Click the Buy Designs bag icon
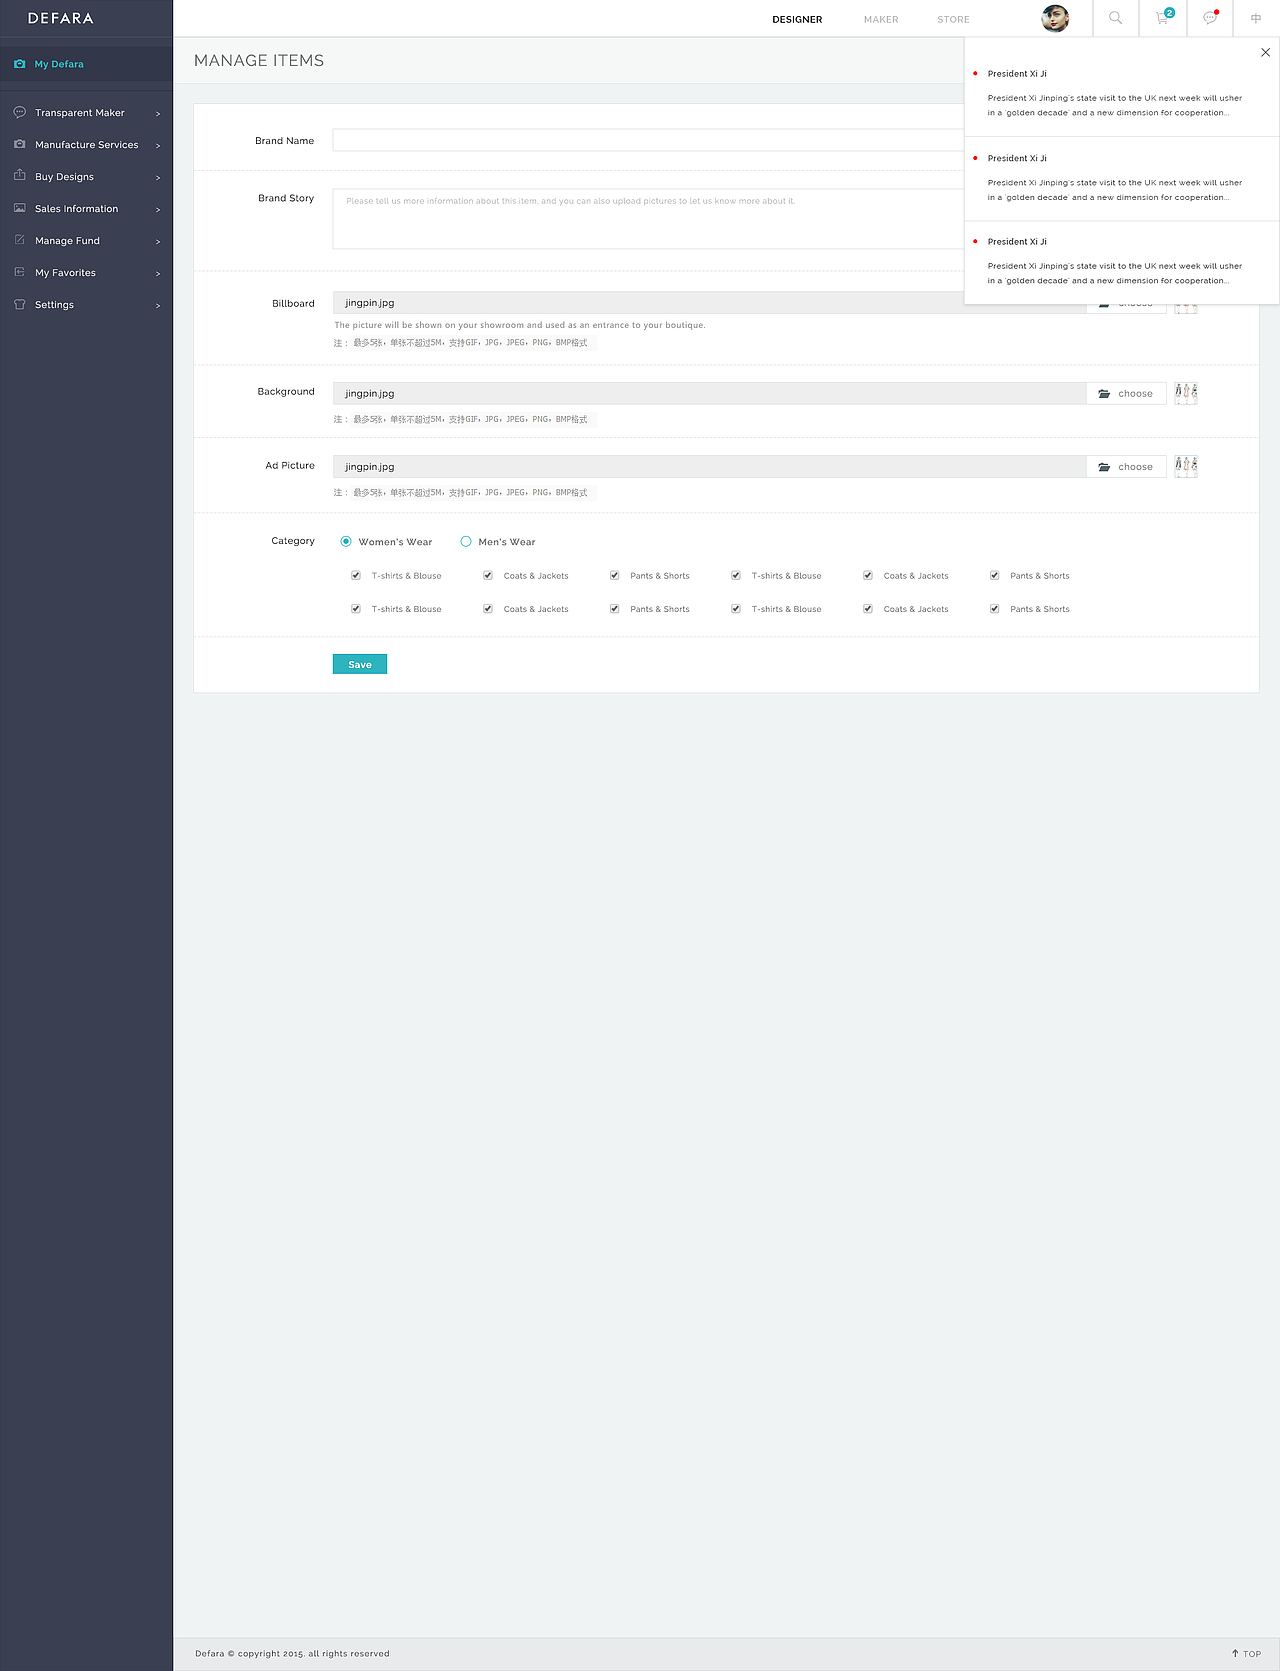 20,175
